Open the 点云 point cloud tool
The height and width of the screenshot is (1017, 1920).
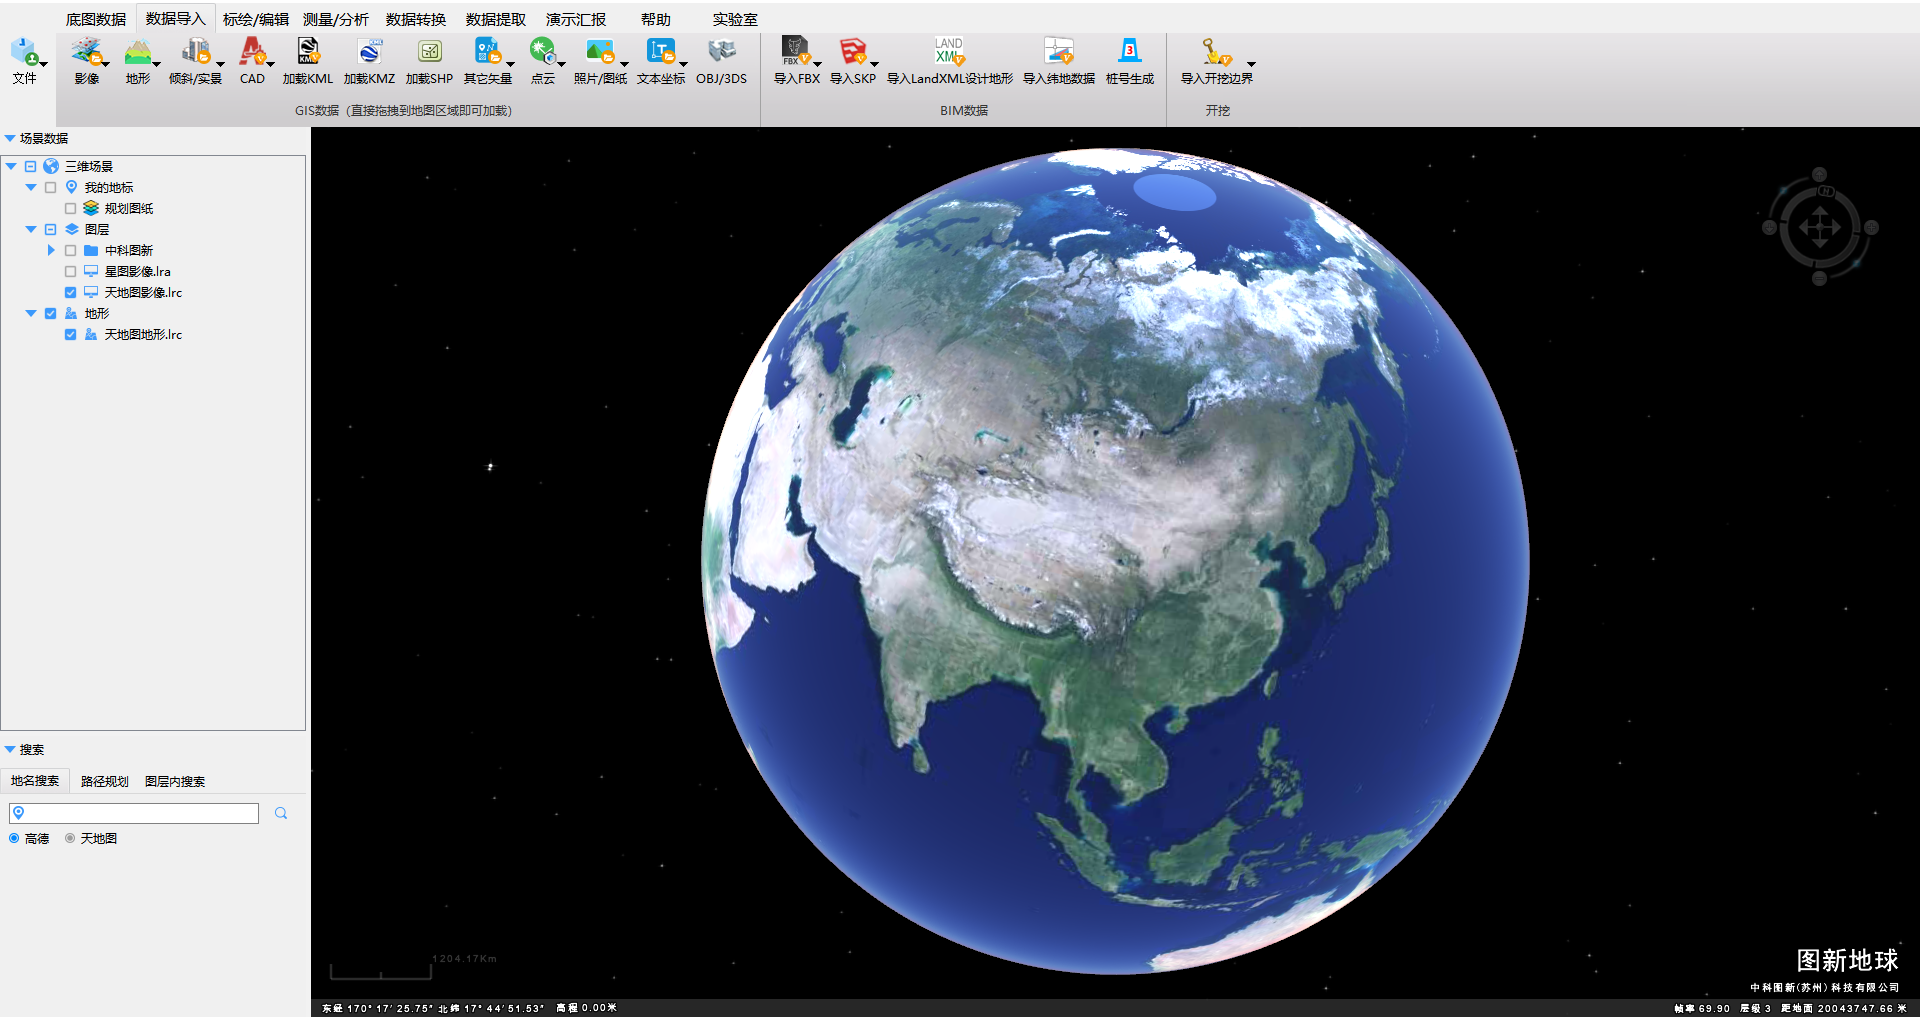pos(543,60)
